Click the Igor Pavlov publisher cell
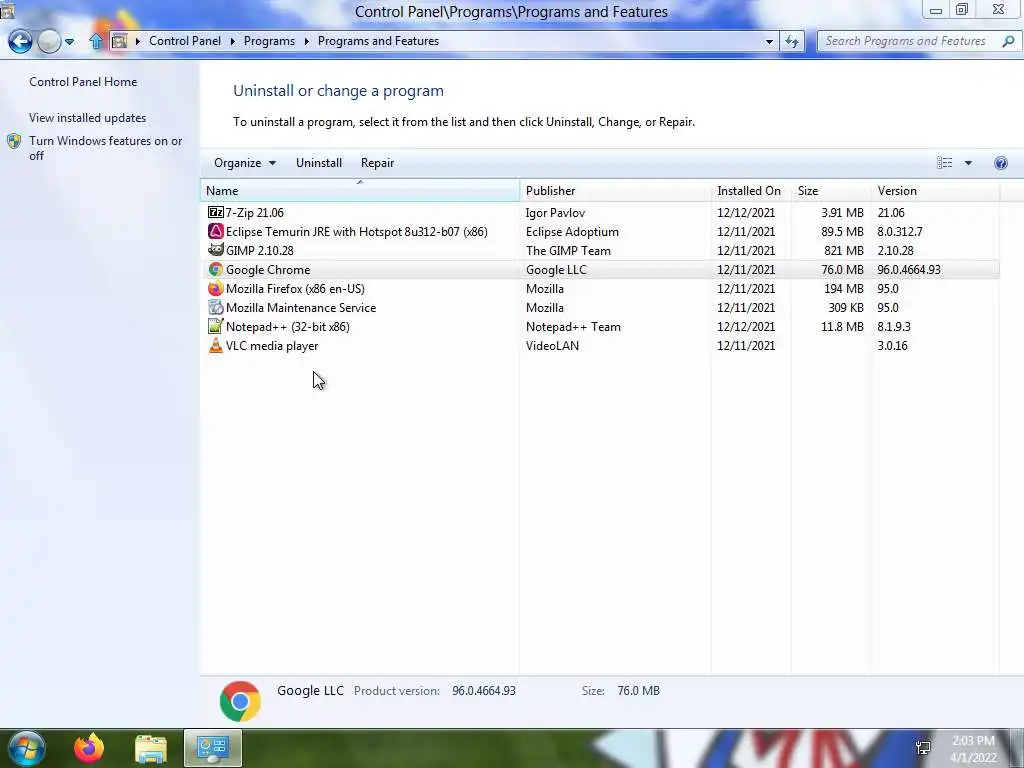Image resolution: width=1024 pixels, height=768 pixels. point(556,213)
